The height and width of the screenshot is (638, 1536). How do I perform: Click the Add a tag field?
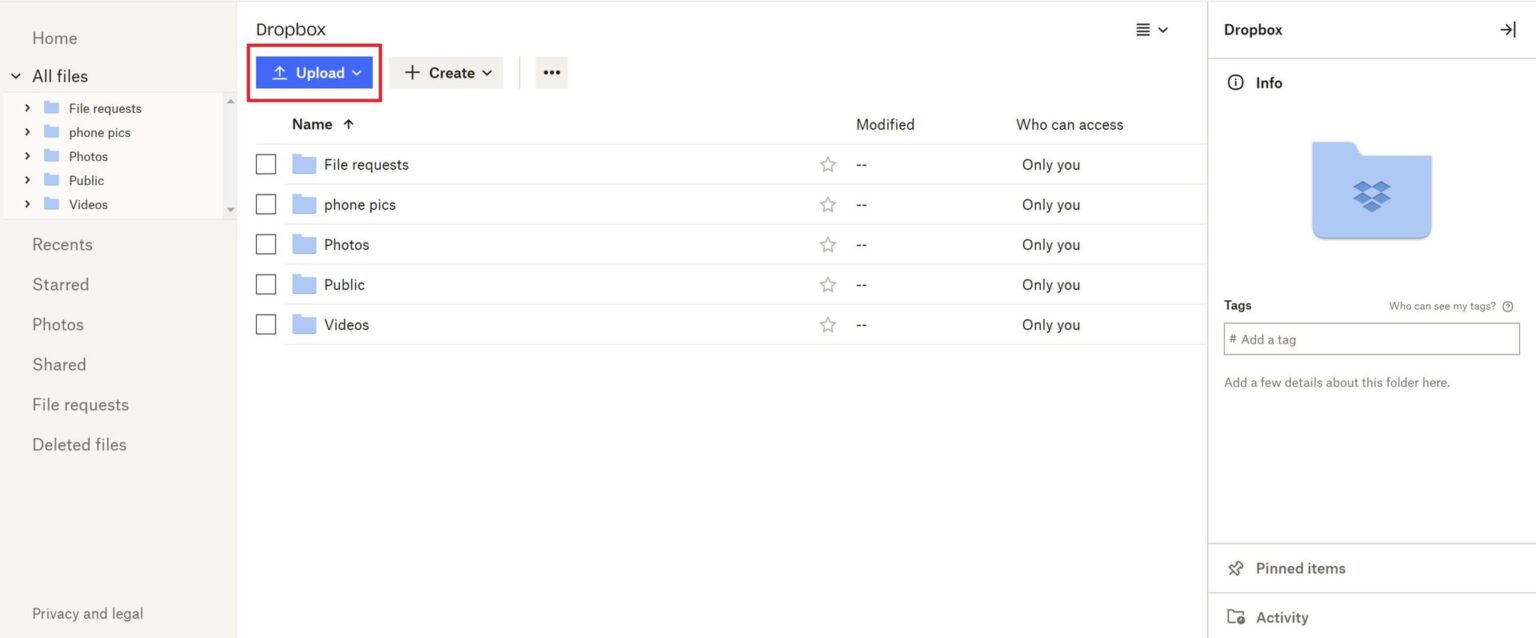point(1371,340)
